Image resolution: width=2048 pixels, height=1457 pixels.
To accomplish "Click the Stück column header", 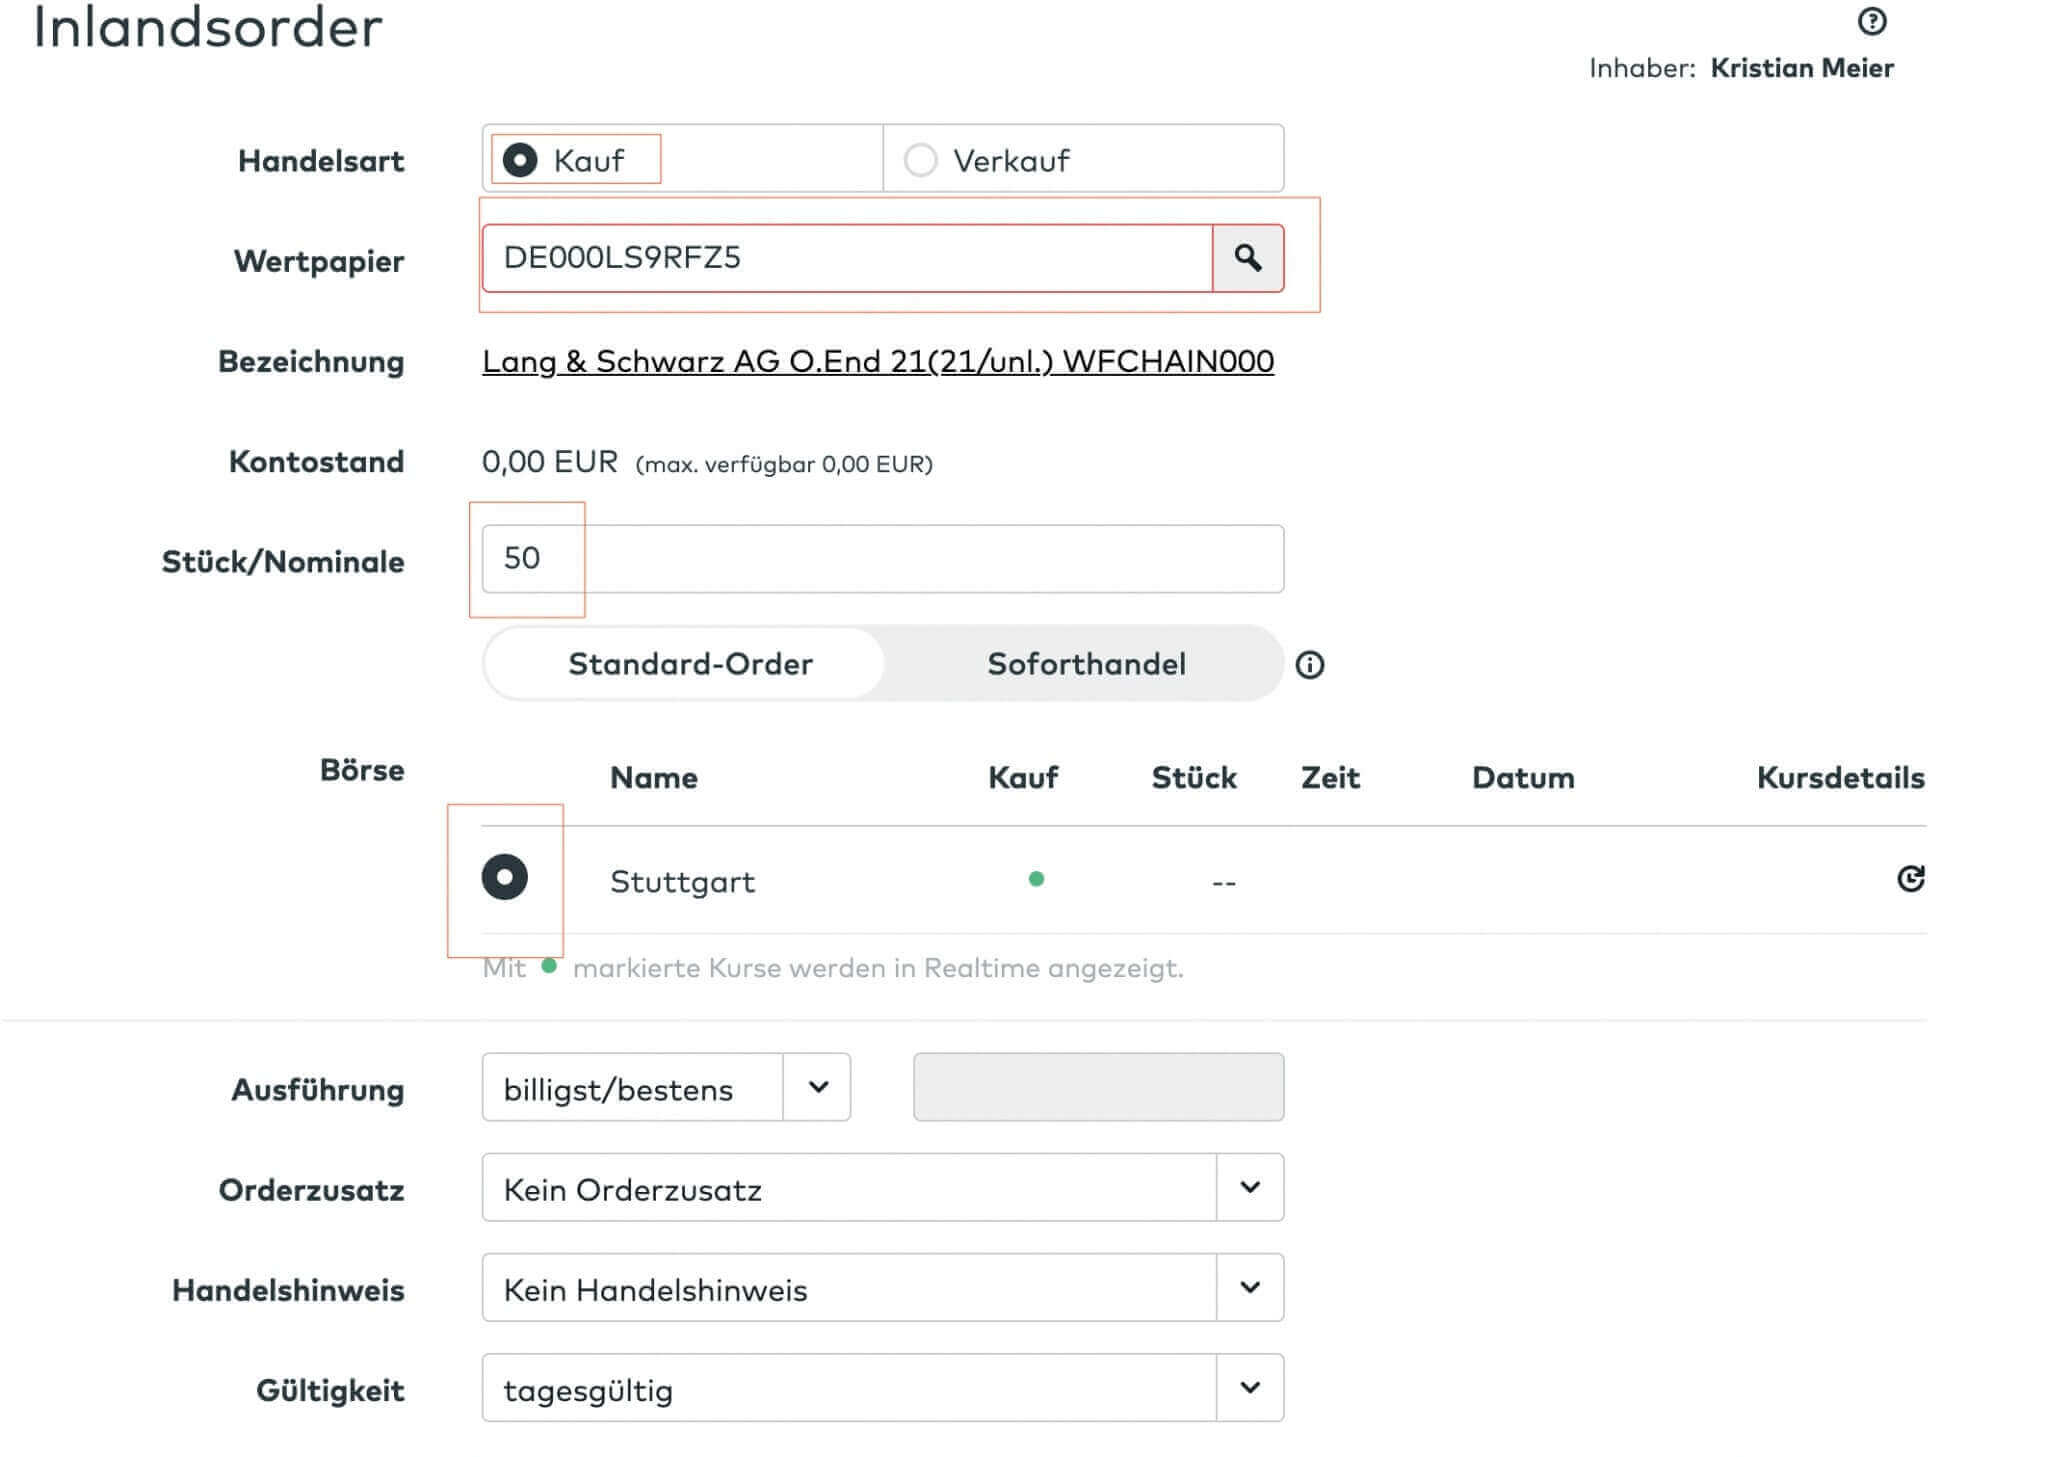I will [x=1194, y=778].
